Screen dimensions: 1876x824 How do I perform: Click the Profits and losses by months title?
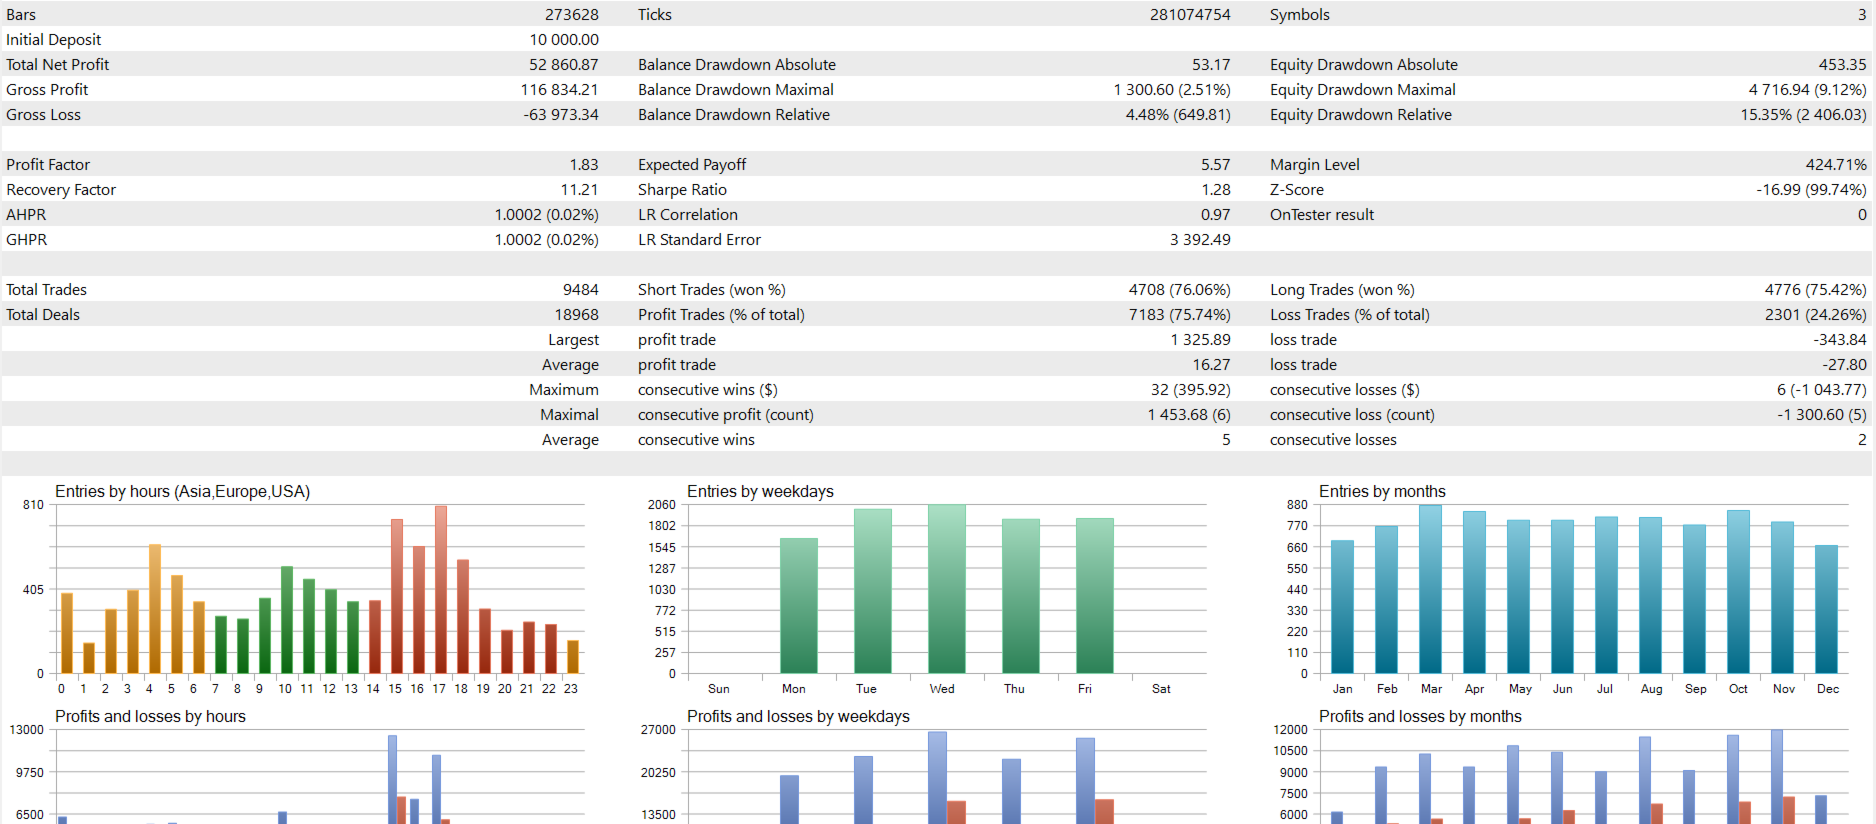[1420, 716]
